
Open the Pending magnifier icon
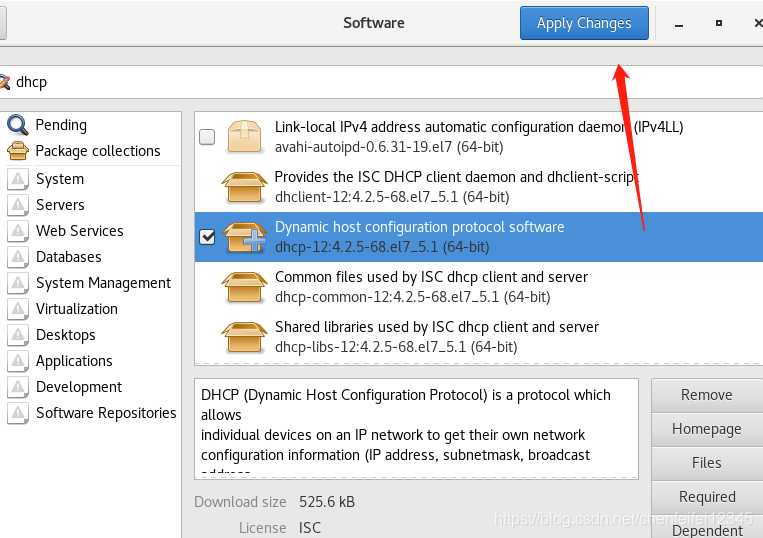18,125
